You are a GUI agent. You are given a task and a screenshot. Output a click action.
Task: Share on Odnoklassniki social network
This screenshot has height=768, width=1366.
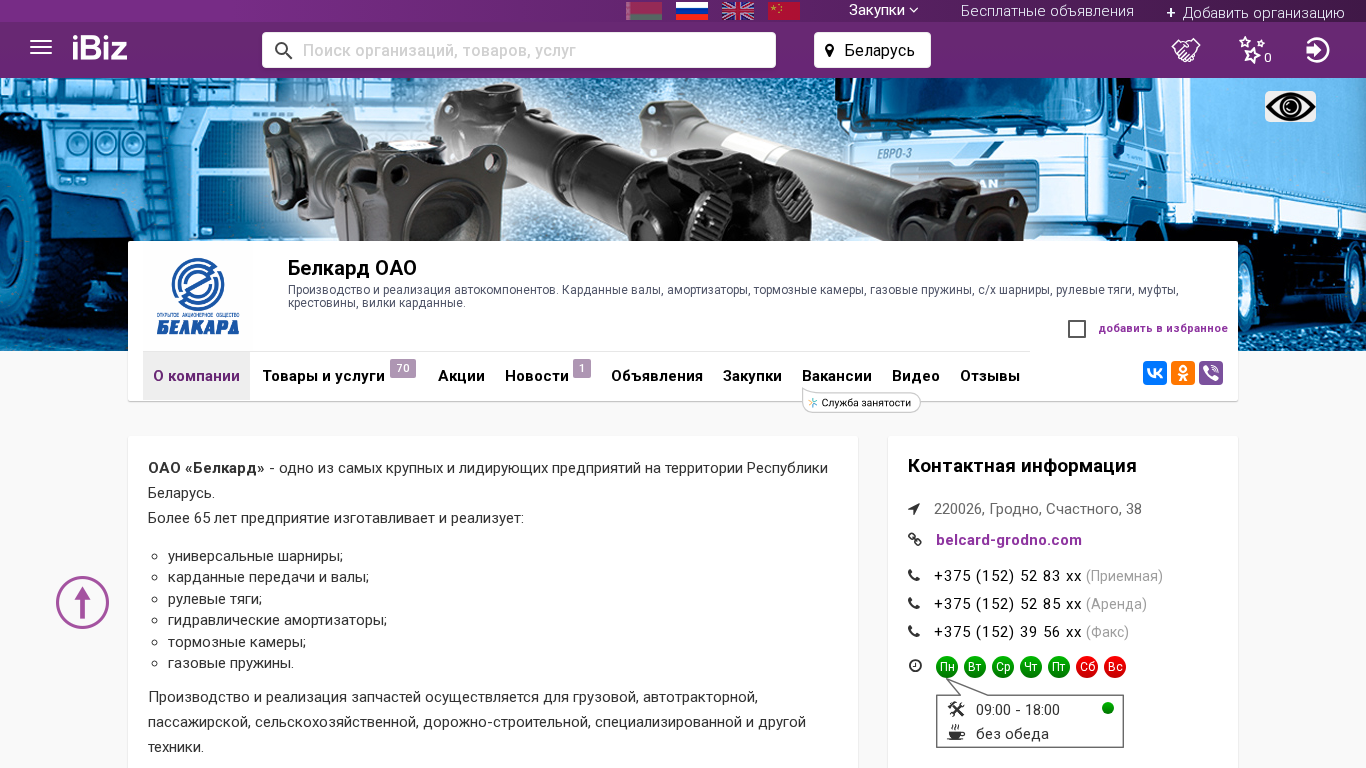click(1183, 373)
